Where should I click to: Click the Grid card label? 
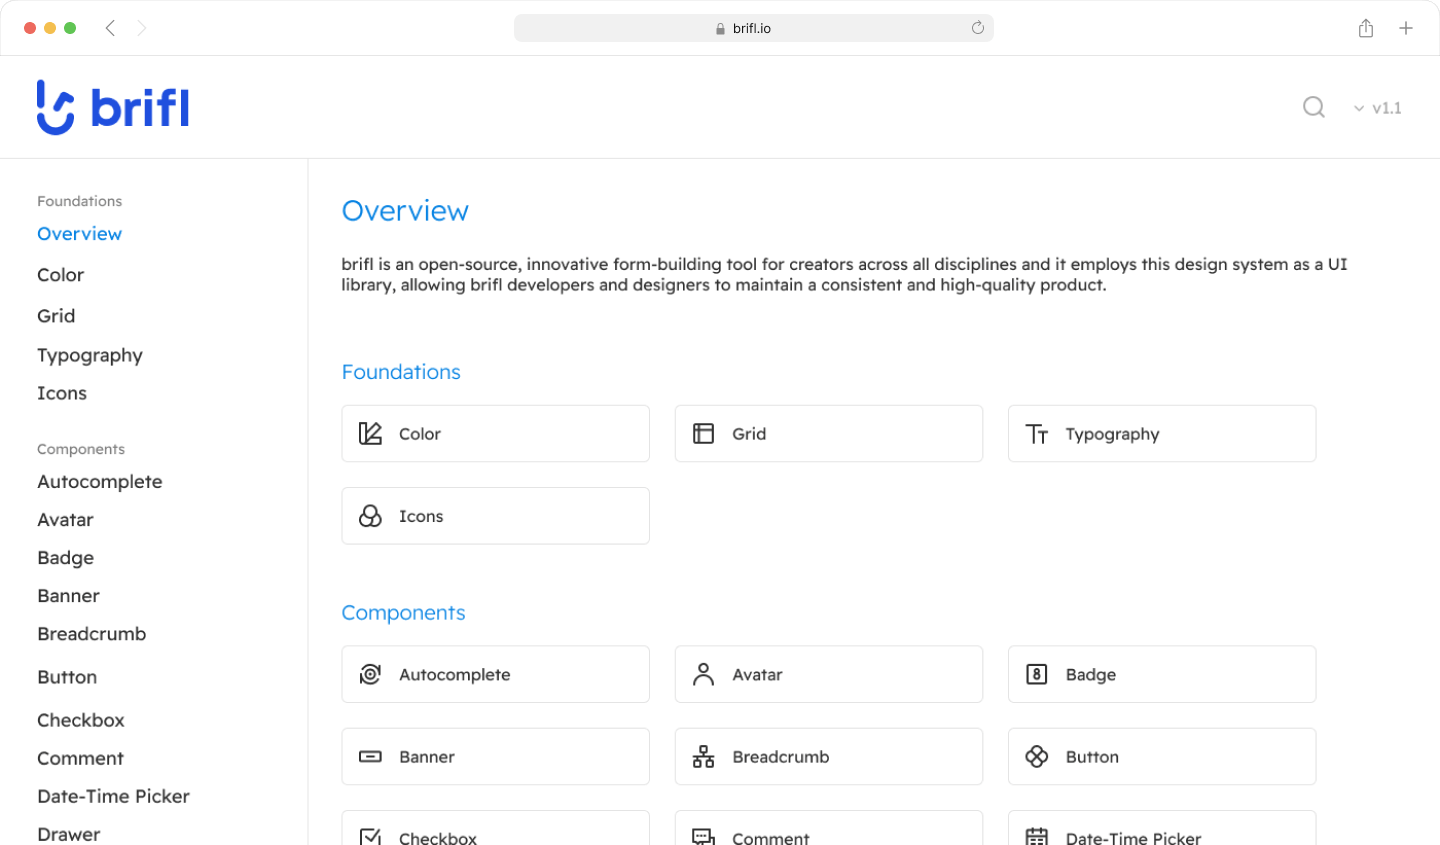click(x=749, y=433)
